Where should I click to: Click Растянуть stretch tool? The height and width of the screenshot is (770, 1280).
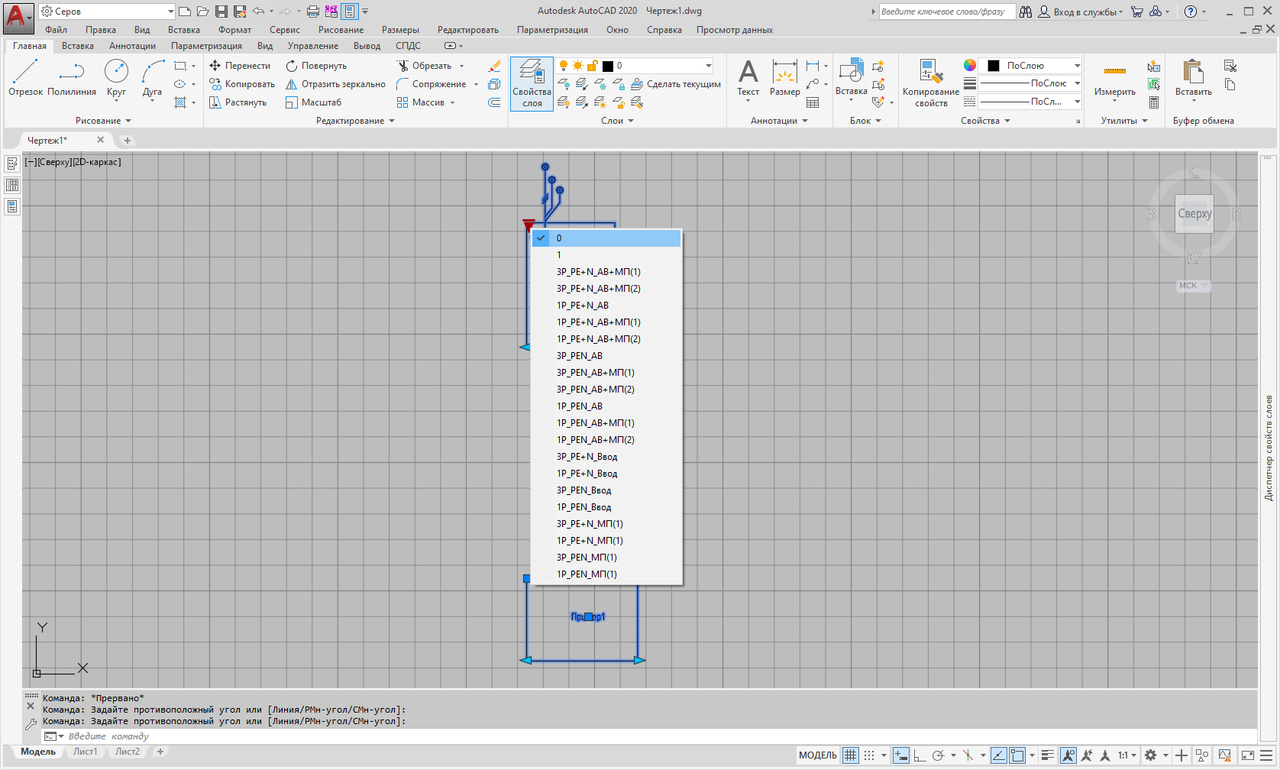point(238,102)
